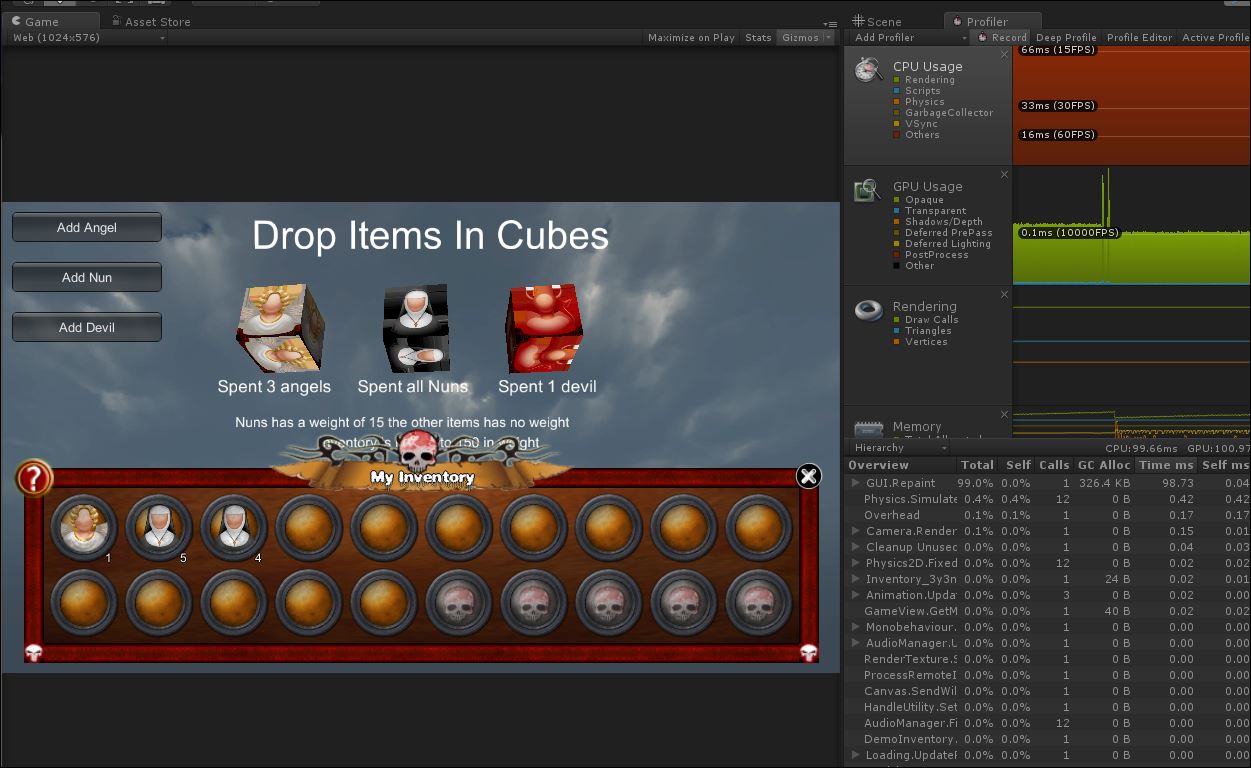Sort by the Total column header
This screenshot has width=1251, height=768.
click(977, 465)
